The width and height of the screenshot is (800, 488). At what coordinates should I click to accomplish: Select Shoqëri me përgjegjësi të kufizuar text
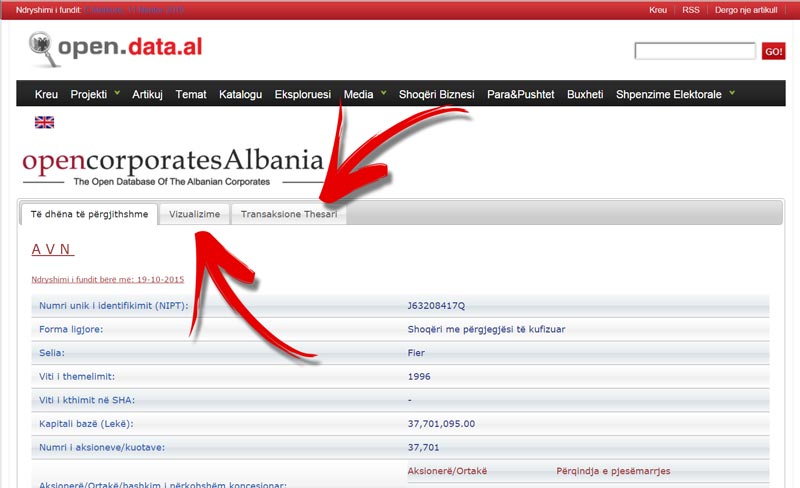click(x=486, y=329)
